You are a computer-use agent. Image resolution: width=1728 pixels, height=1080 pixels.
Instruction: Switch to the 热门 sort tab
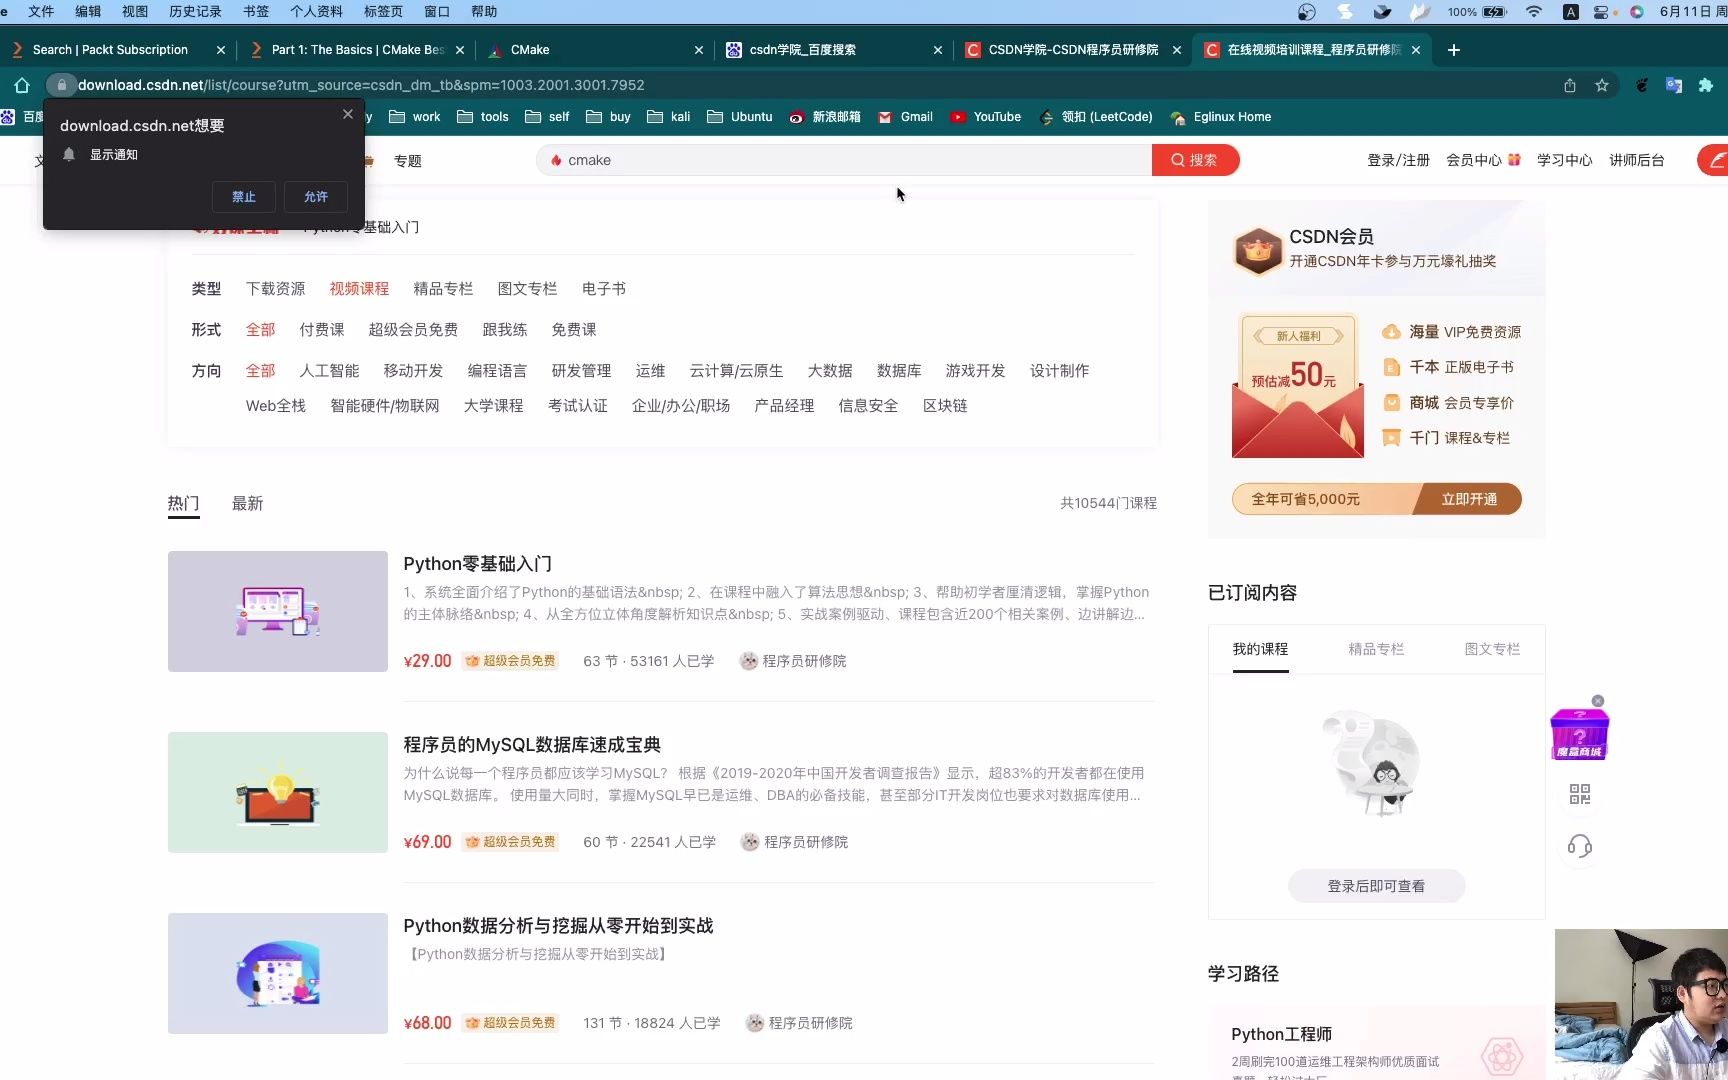point(183,503)
